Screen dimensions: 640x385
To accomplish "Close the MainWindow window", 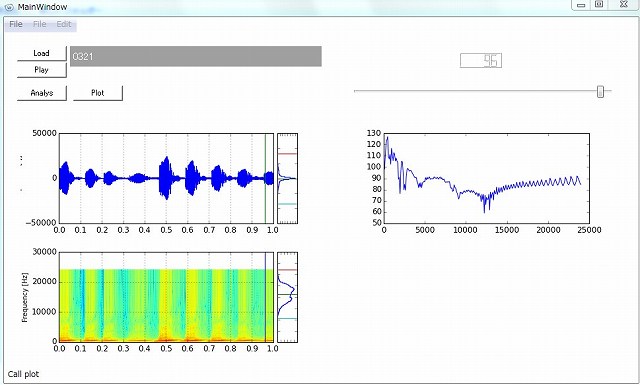I will (624, 5).
